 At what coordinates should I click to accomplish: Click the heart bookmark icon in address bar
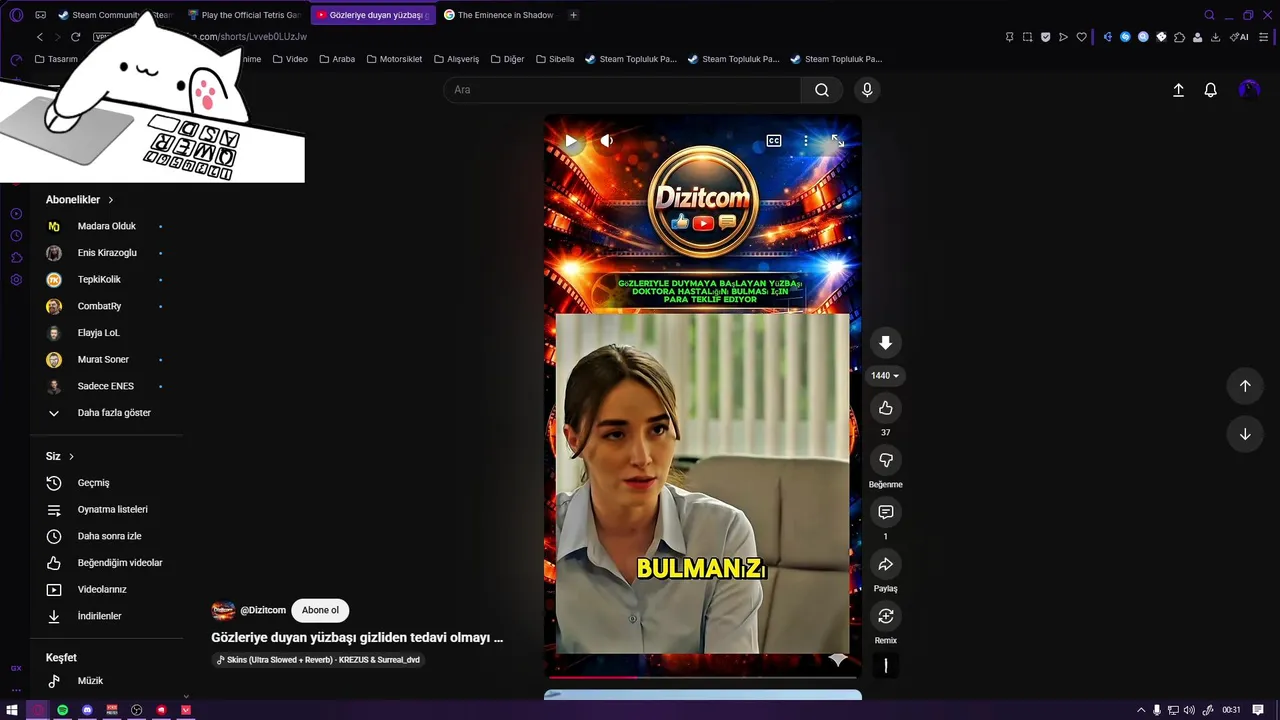click(x=1081, y=37)
